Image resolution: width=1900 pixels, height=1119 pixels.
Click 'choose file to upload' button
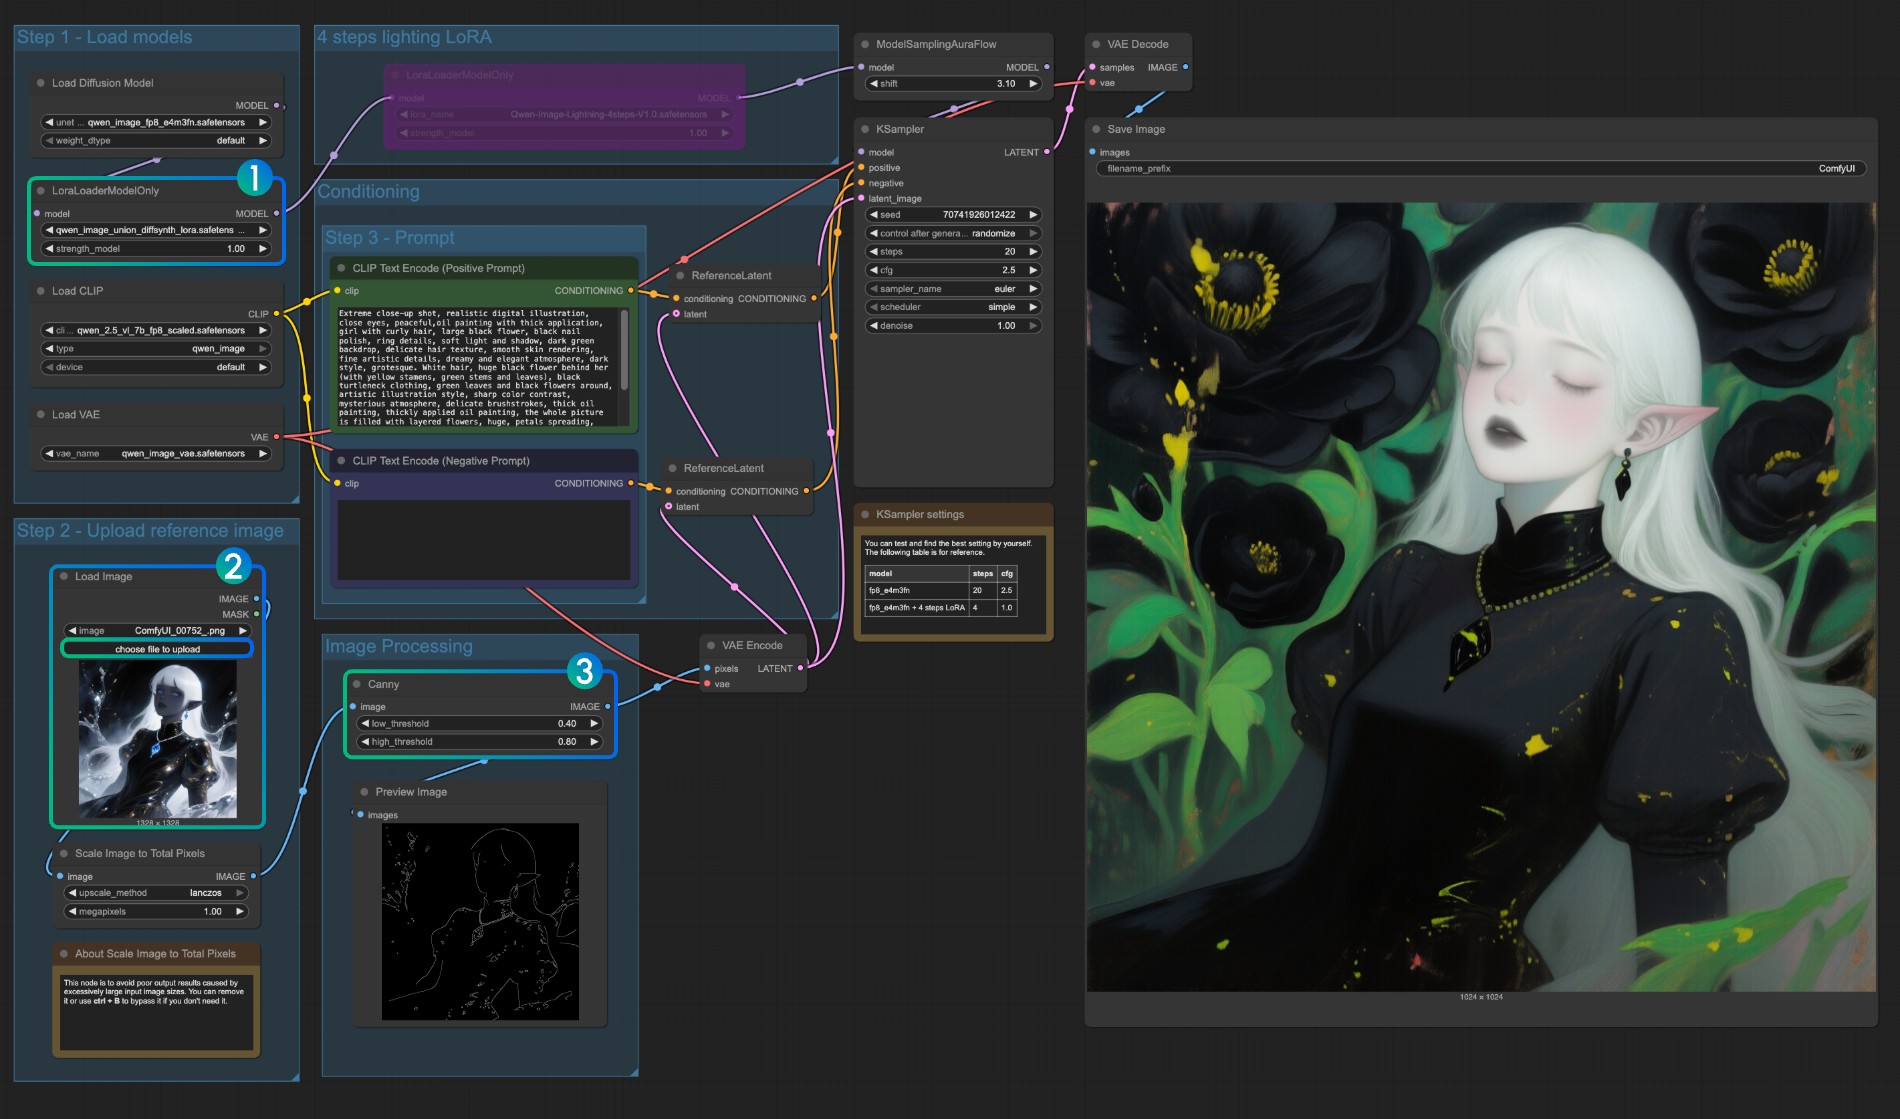[157, 649]
